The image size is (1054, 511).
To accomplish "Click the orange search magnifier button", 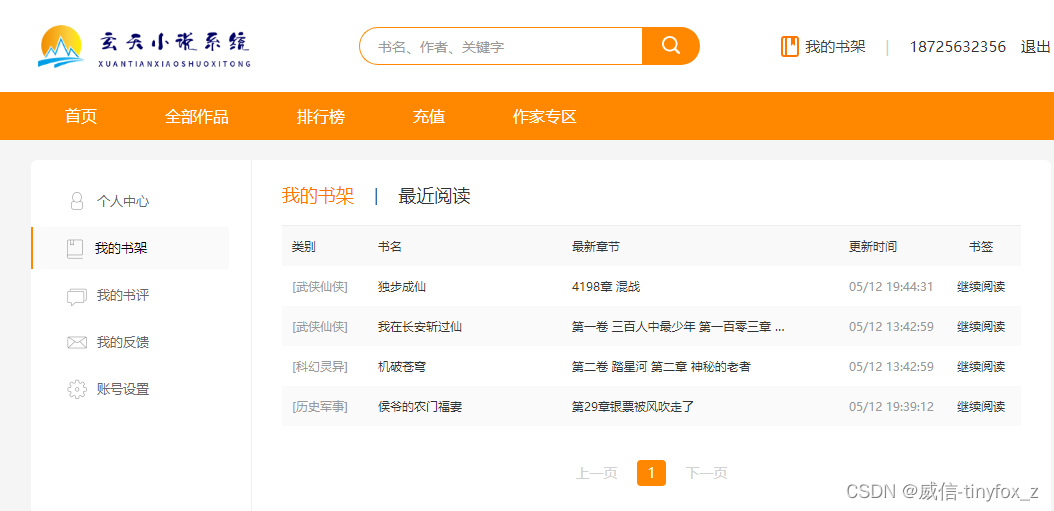I will pos(671,46).
